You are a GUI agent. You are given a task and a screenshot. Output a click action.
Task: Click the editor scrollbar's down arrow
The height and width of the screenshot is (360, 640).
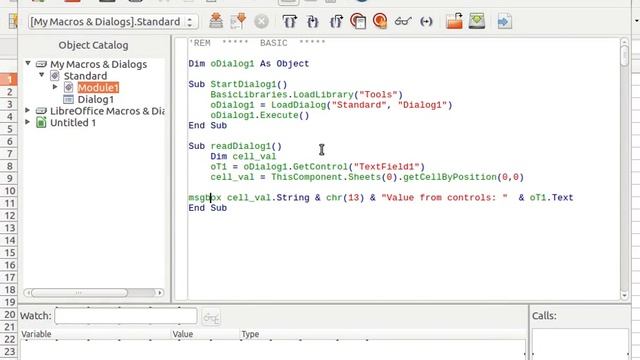(624, 296)
